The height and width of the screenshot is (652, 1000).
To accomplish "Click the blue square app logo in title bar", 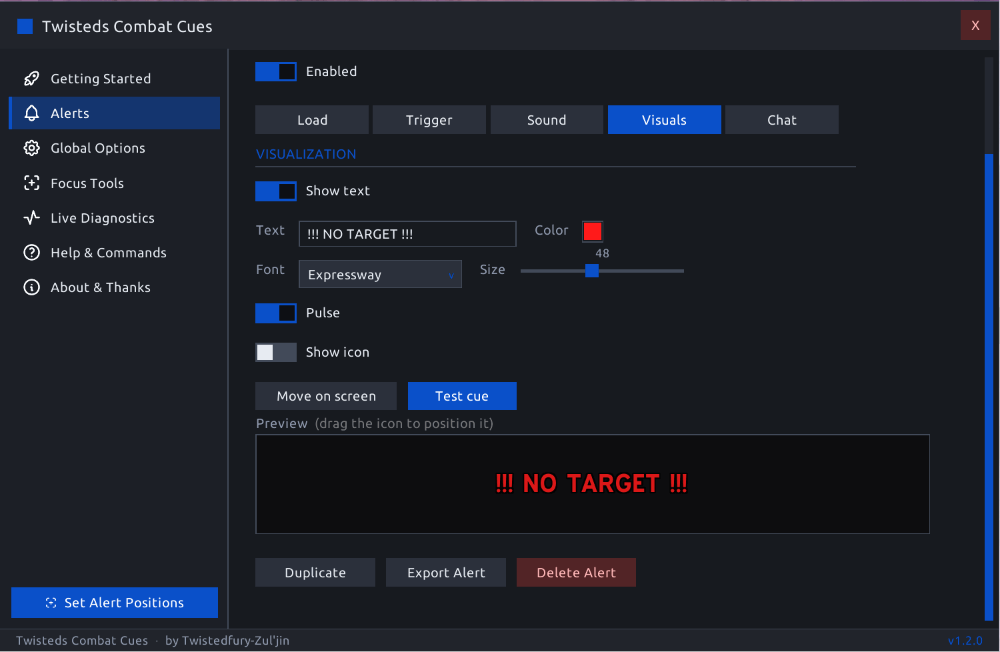I will point(25,26).
